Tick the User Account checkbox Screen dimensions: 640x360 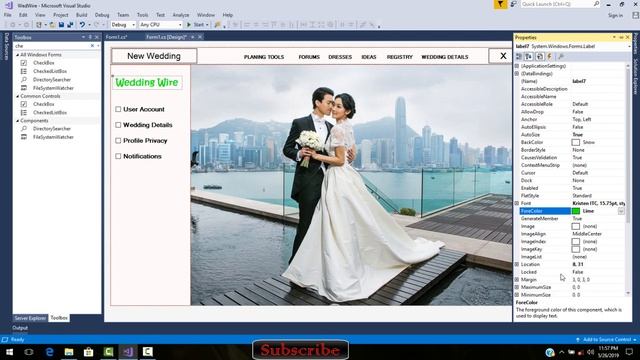[118, 109]
